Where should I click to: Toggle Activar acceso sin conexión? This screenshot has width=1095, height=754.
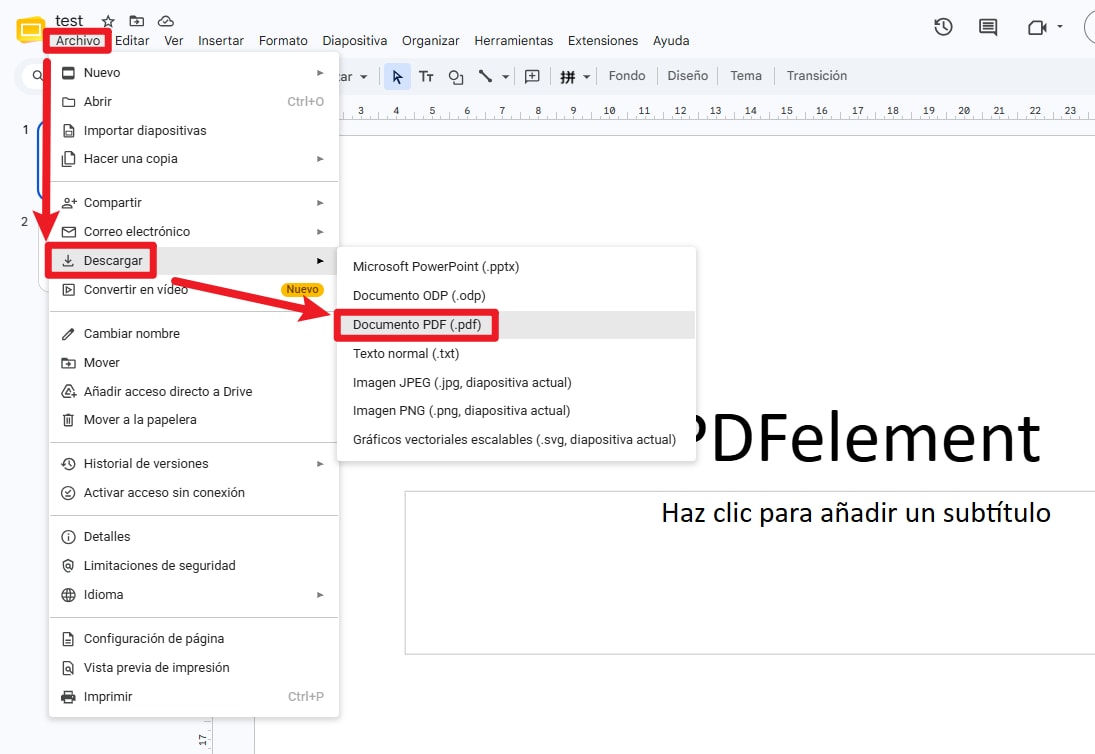pyautogui.click(x=193, y=492)
